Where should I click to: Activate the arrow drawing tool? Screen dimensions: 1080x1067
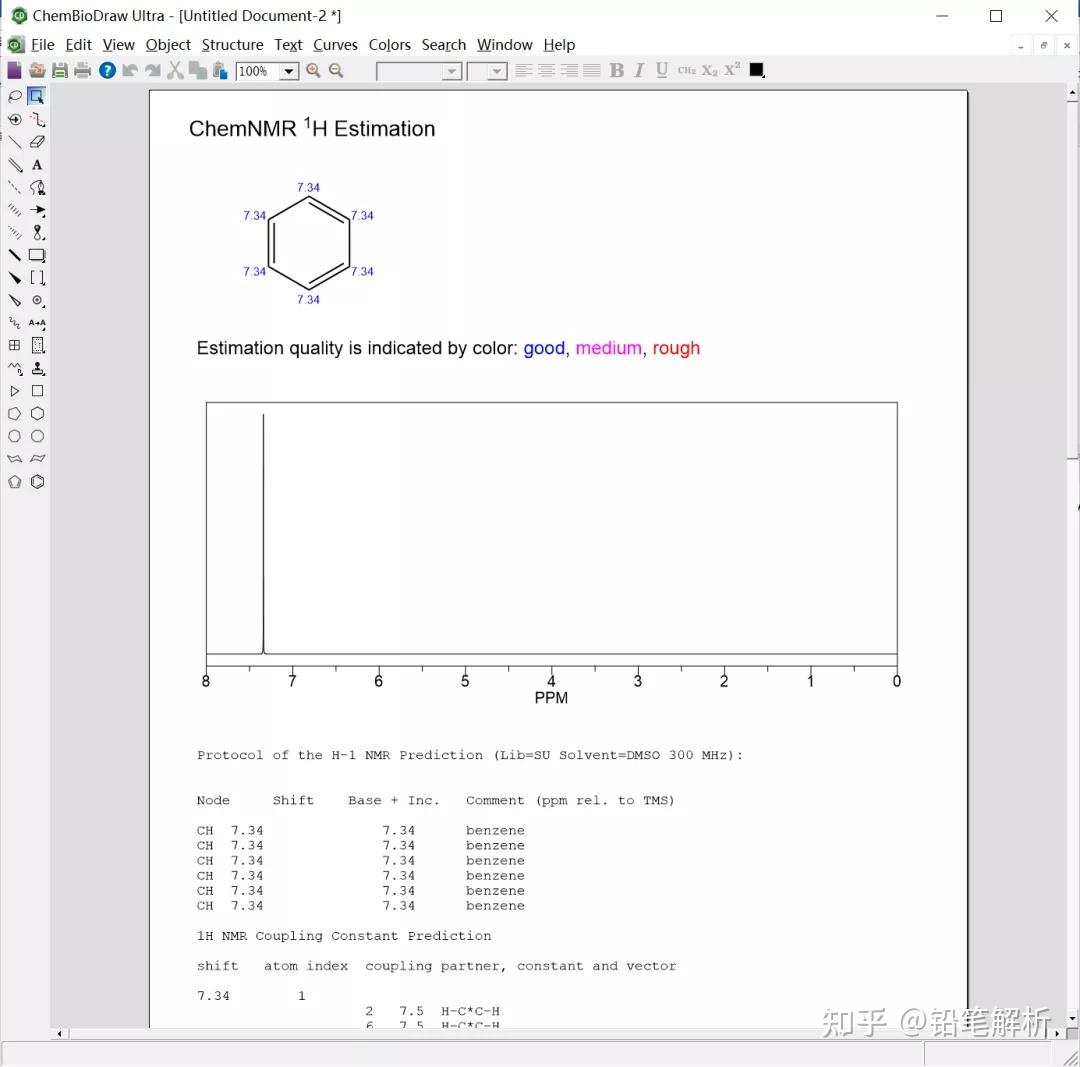pyautogui.click(x=37, y=210)
